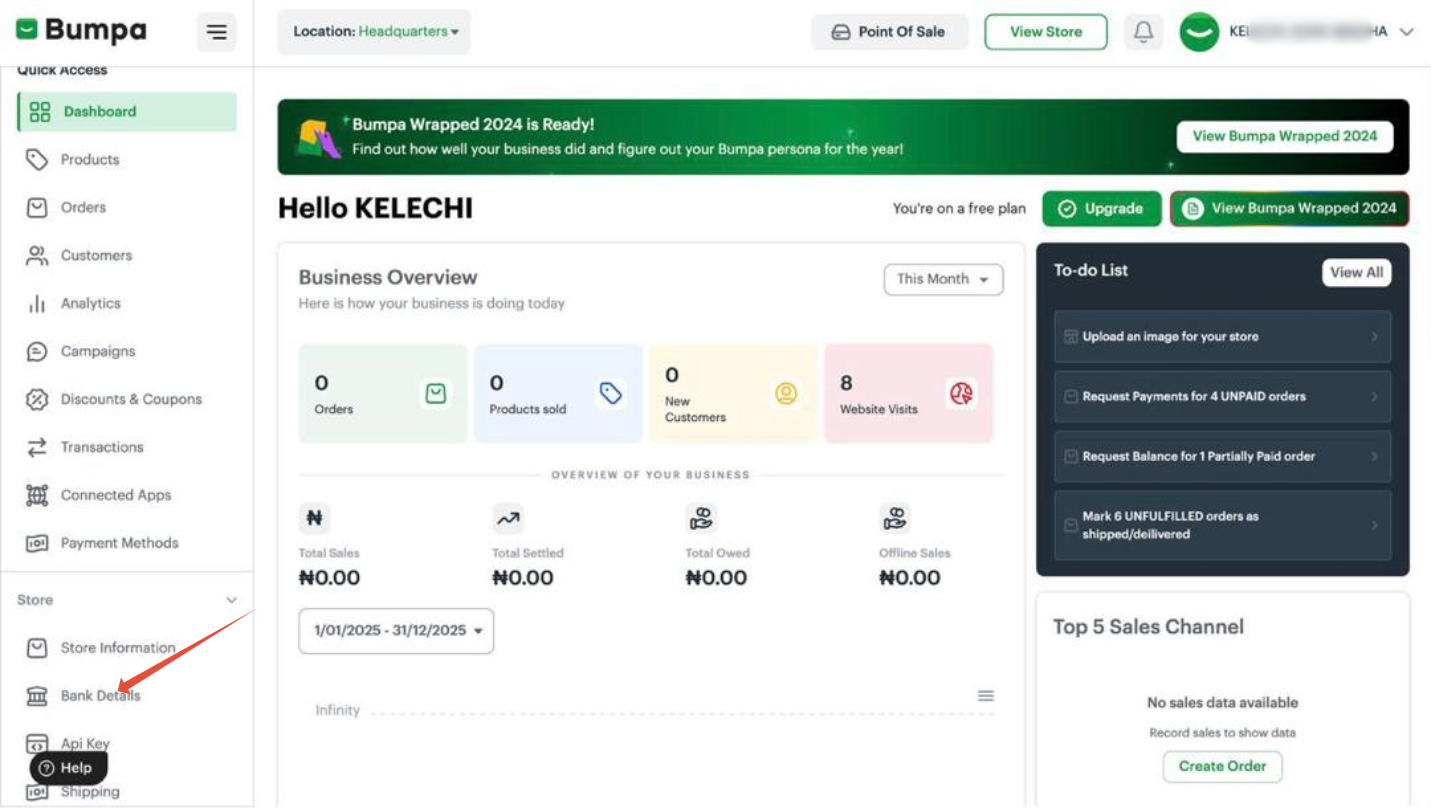Open the notifications bell
Viewport: 1431px width, 808px height.
coord(1143,32)
